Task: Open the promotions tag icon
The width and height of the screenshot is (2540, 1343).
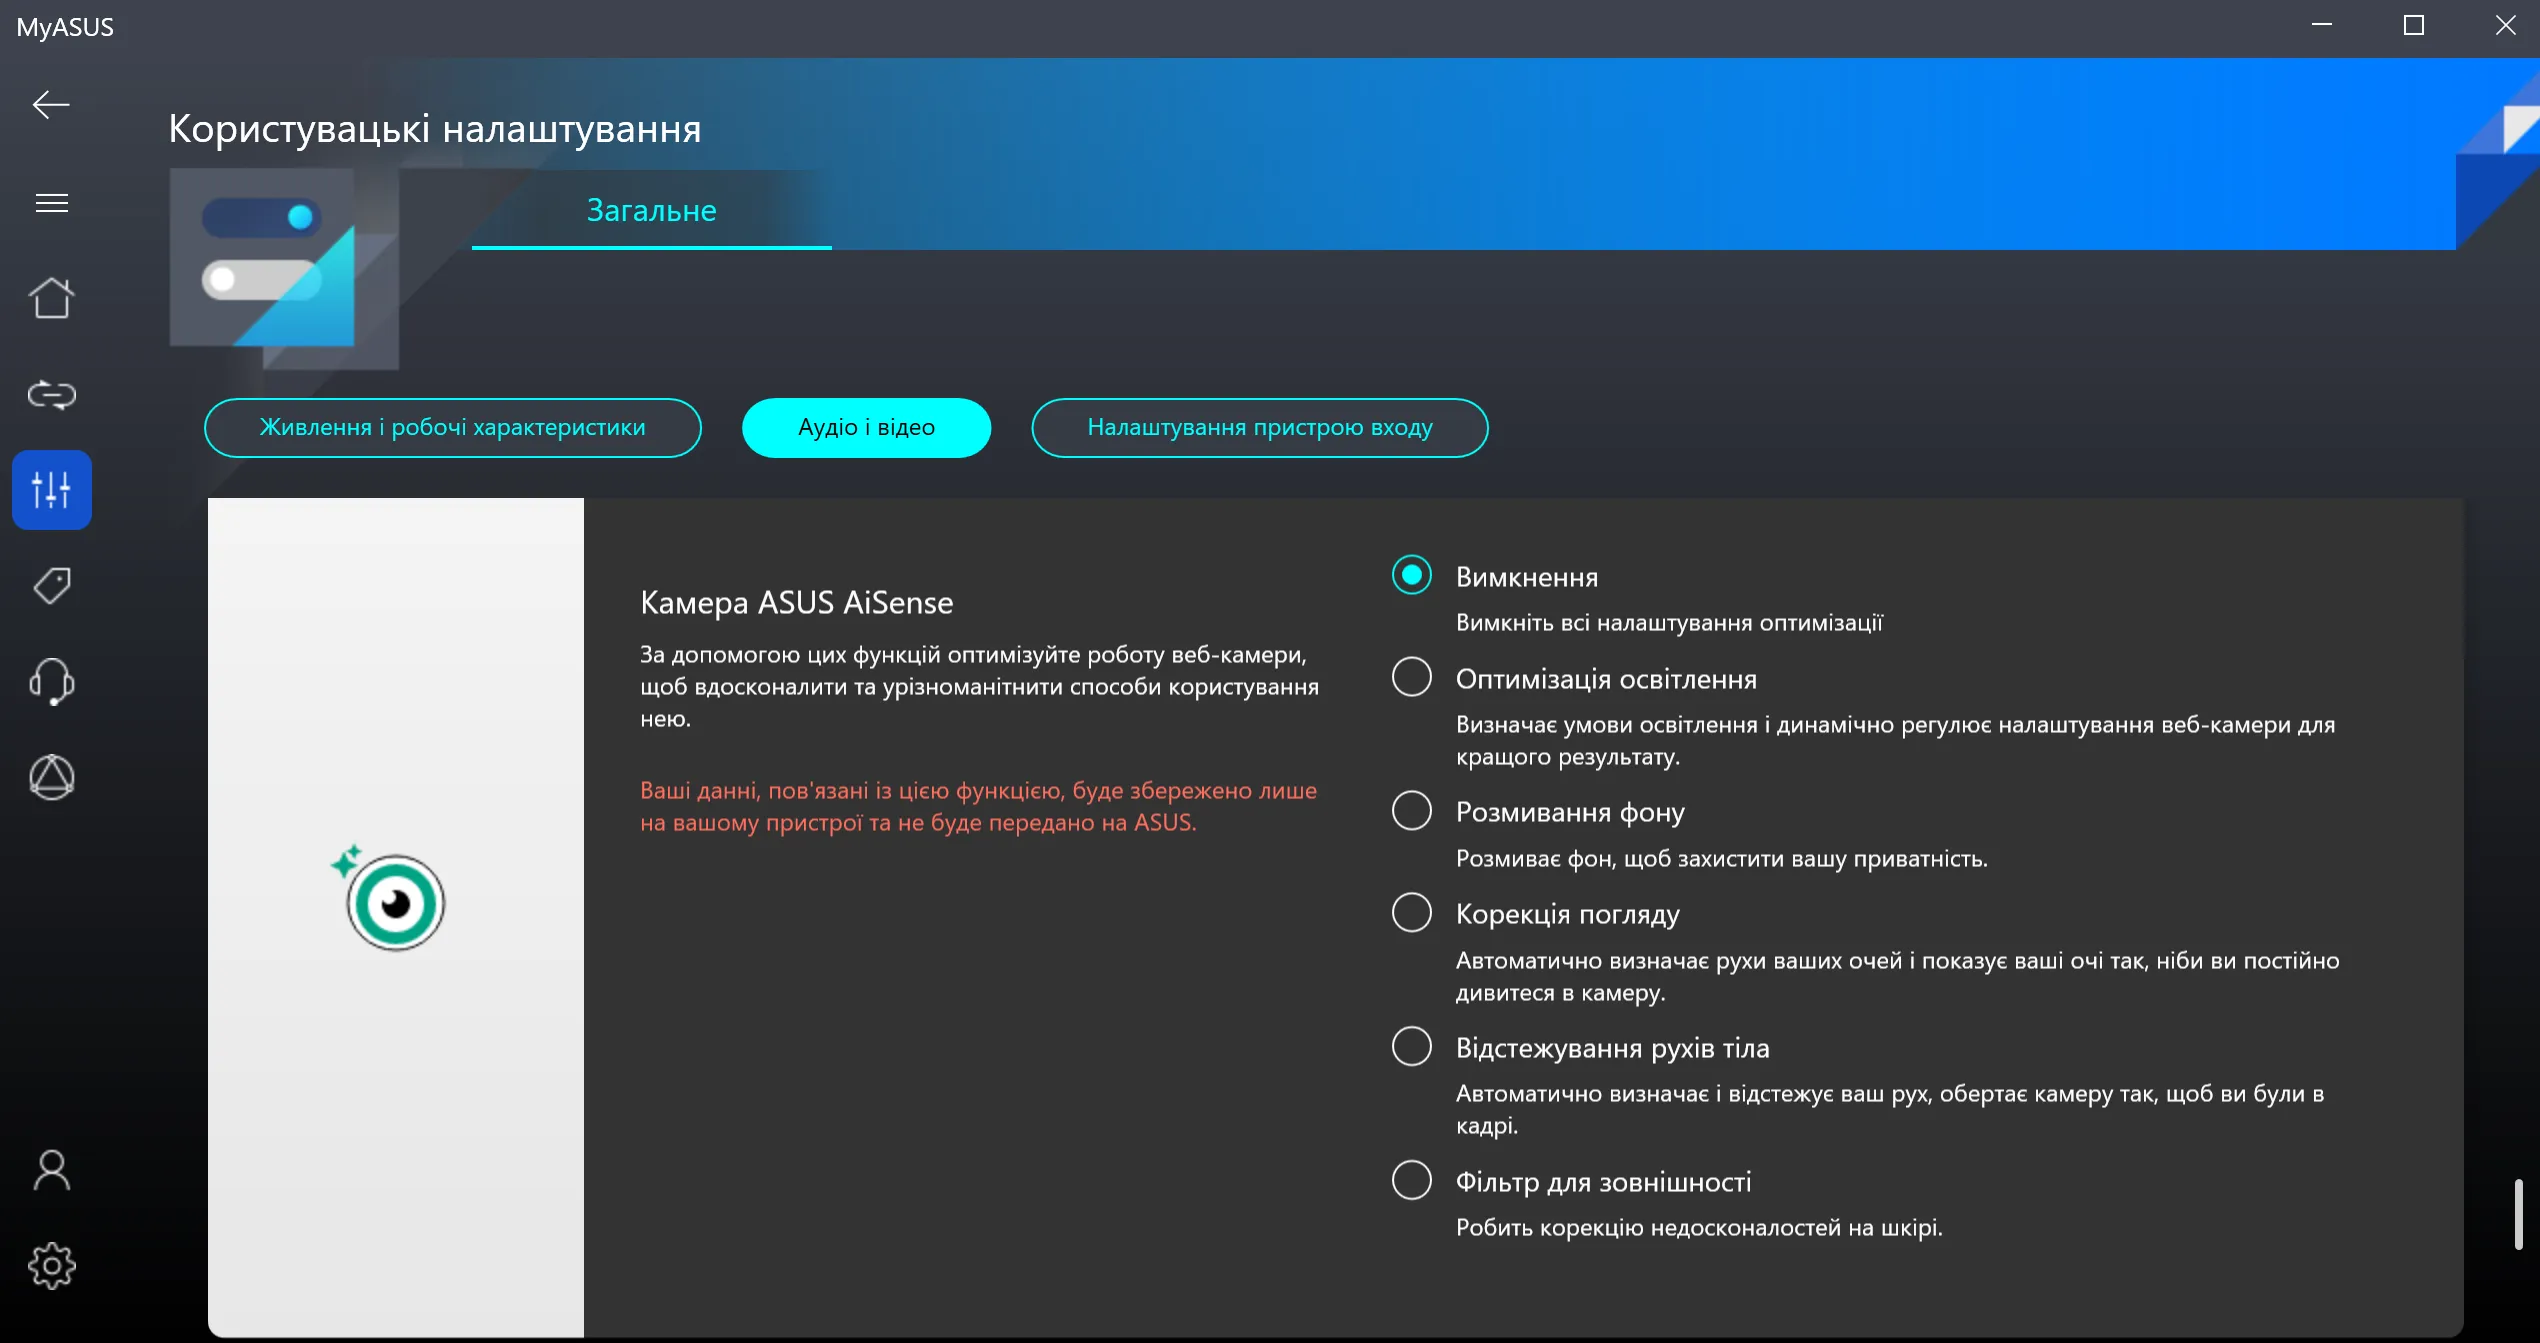Action: pyautogui.click(x=52, y=586)
